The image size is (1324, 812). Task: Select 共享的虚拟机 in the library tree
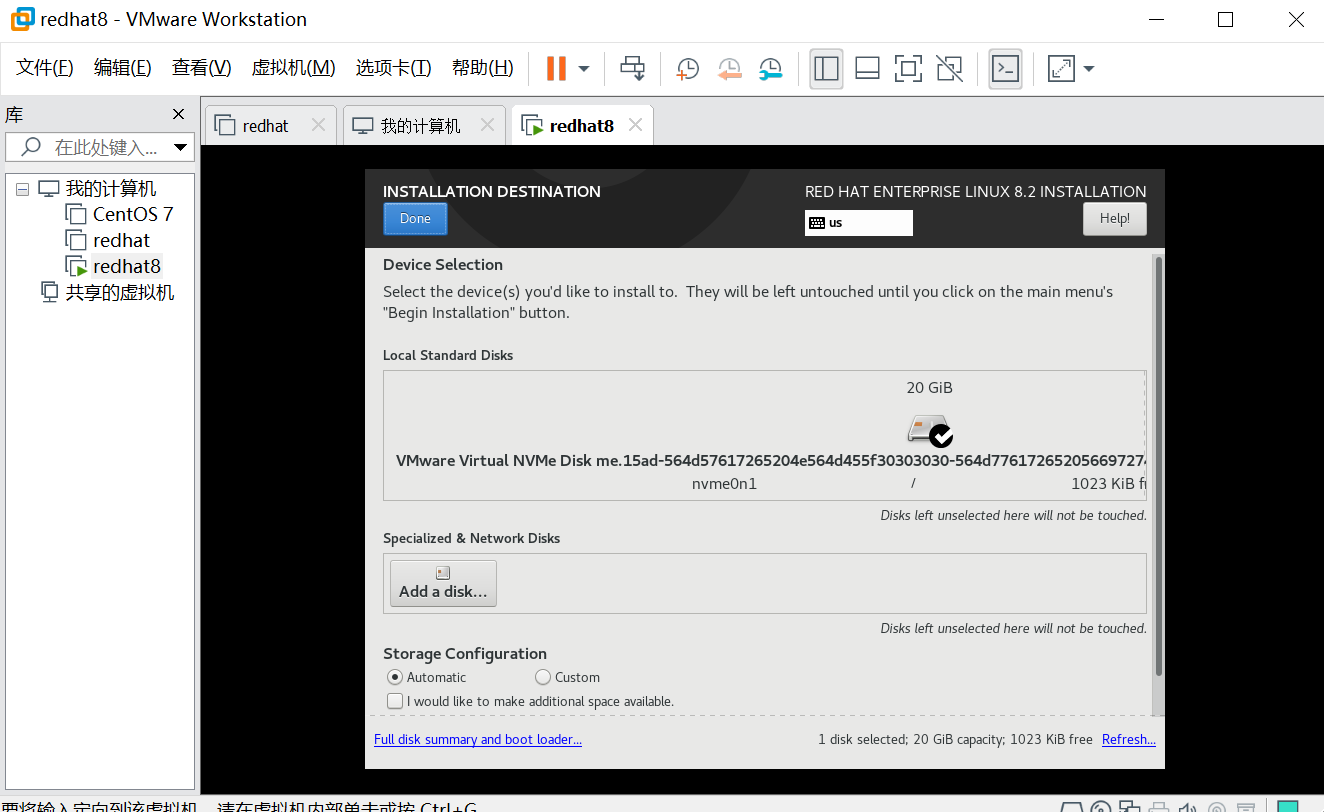tap(120, 292)
